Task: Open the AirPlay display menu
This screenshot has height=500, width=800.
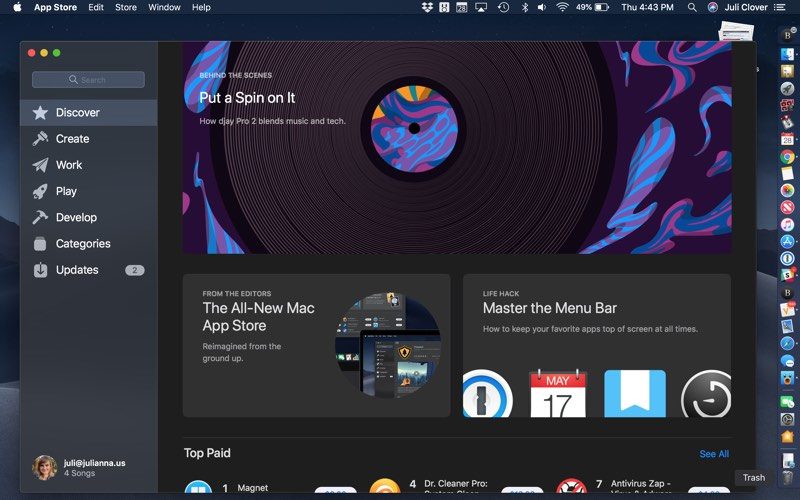Action: click(x=481, y=7)
